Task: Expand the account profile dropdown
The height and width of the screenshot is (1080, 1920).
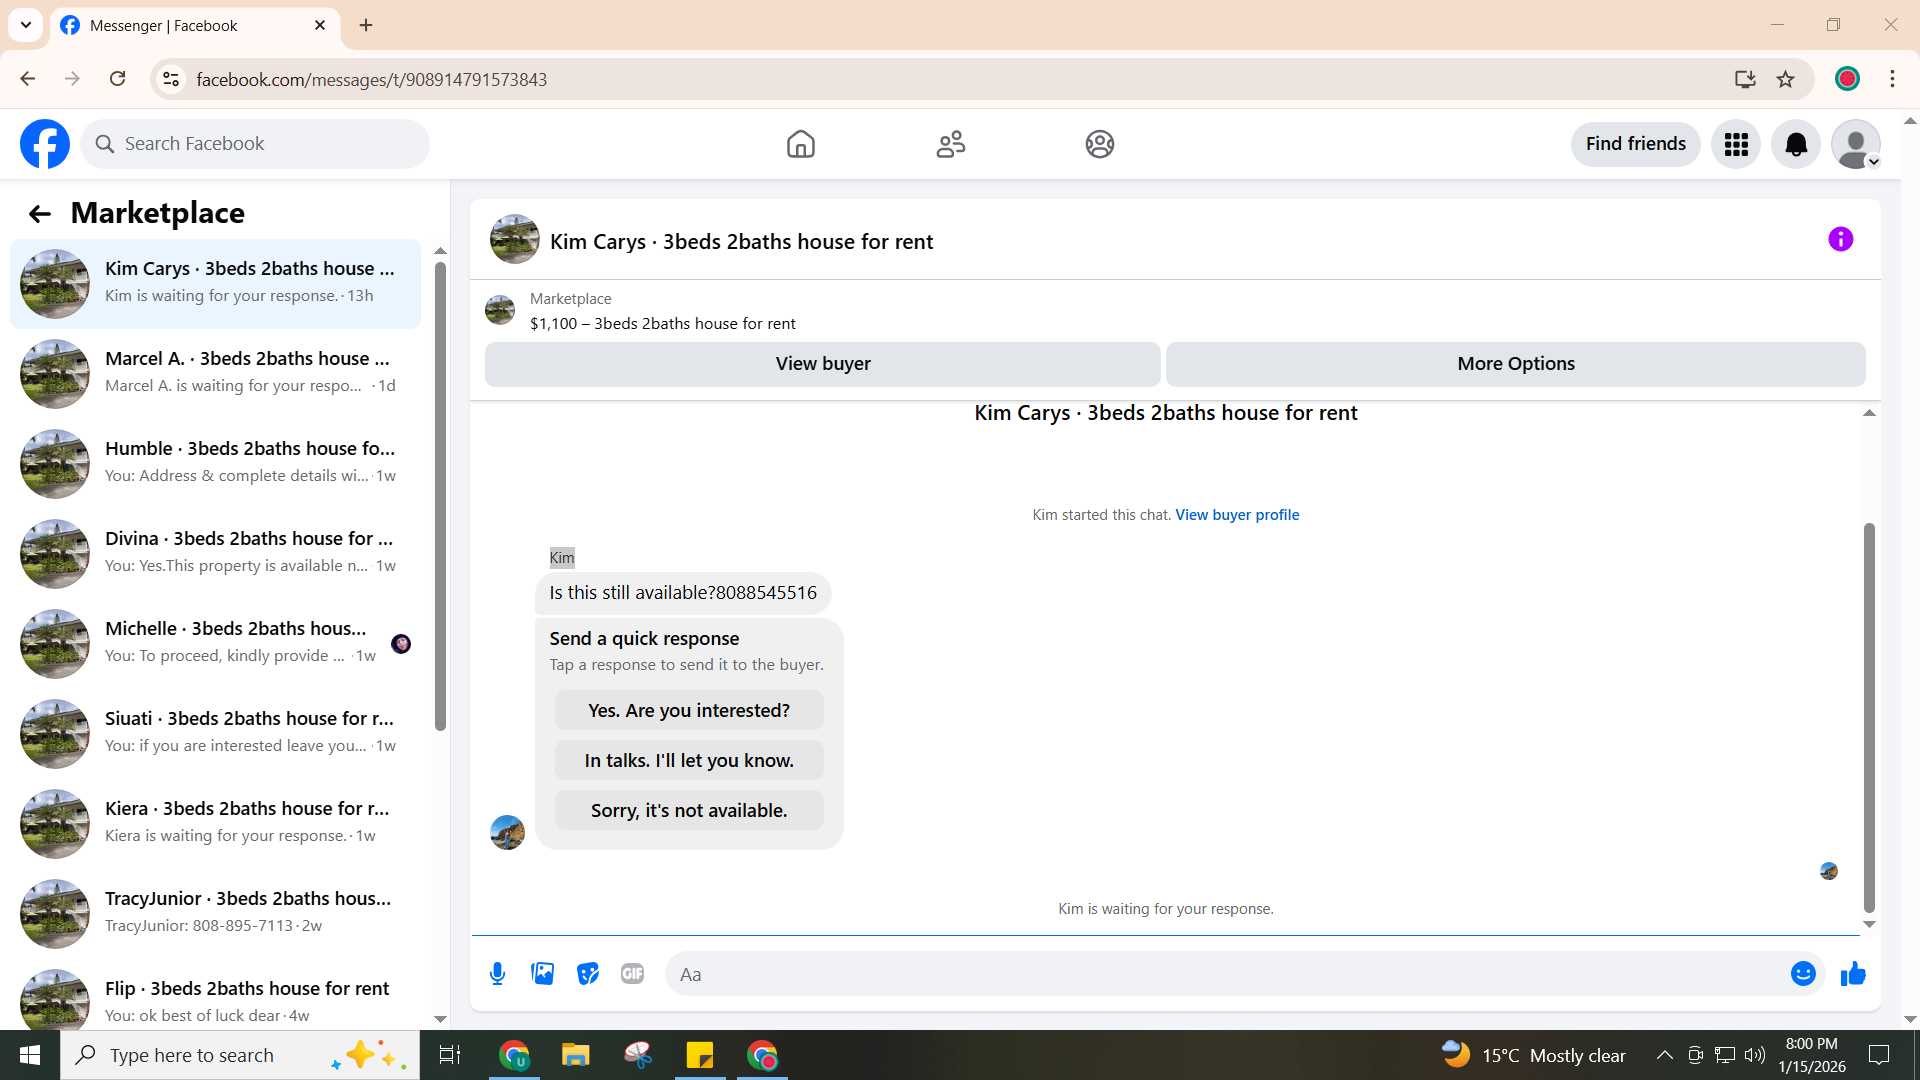Action: (1856, 144)
